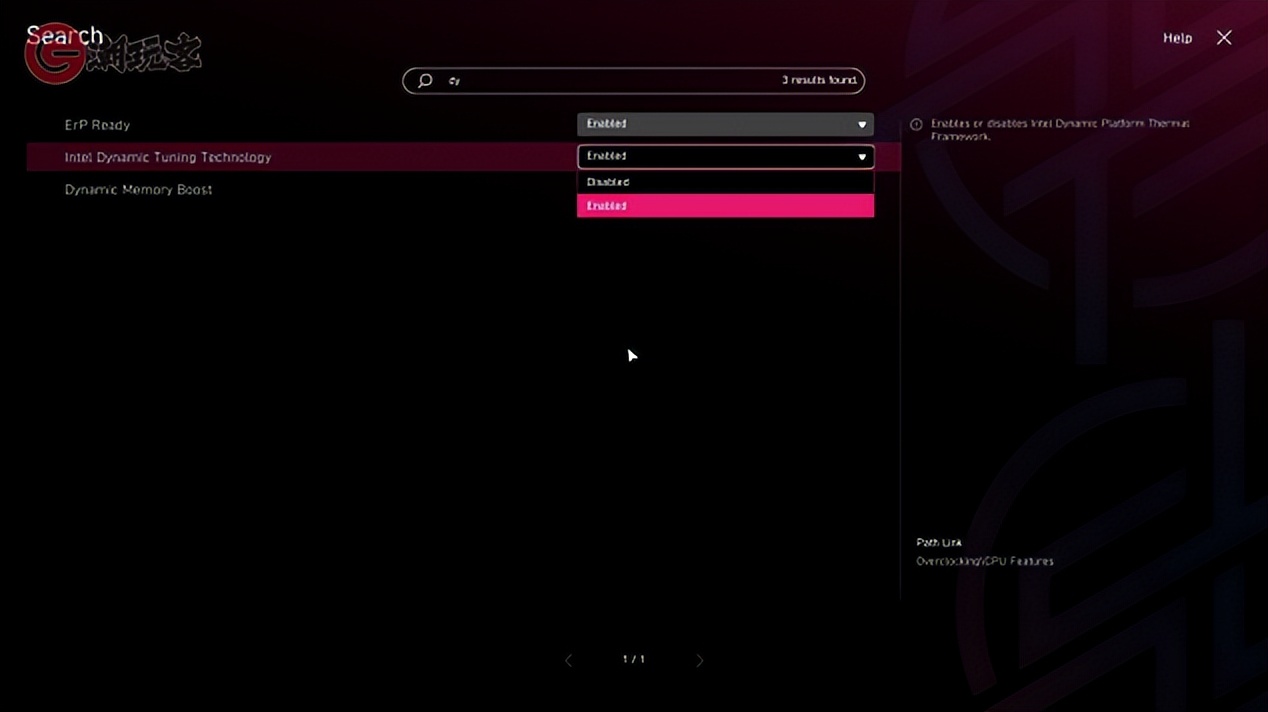Viewport: 1268px width, 712px height.
Task: Click into the search text field
Action: pos(634,81)
